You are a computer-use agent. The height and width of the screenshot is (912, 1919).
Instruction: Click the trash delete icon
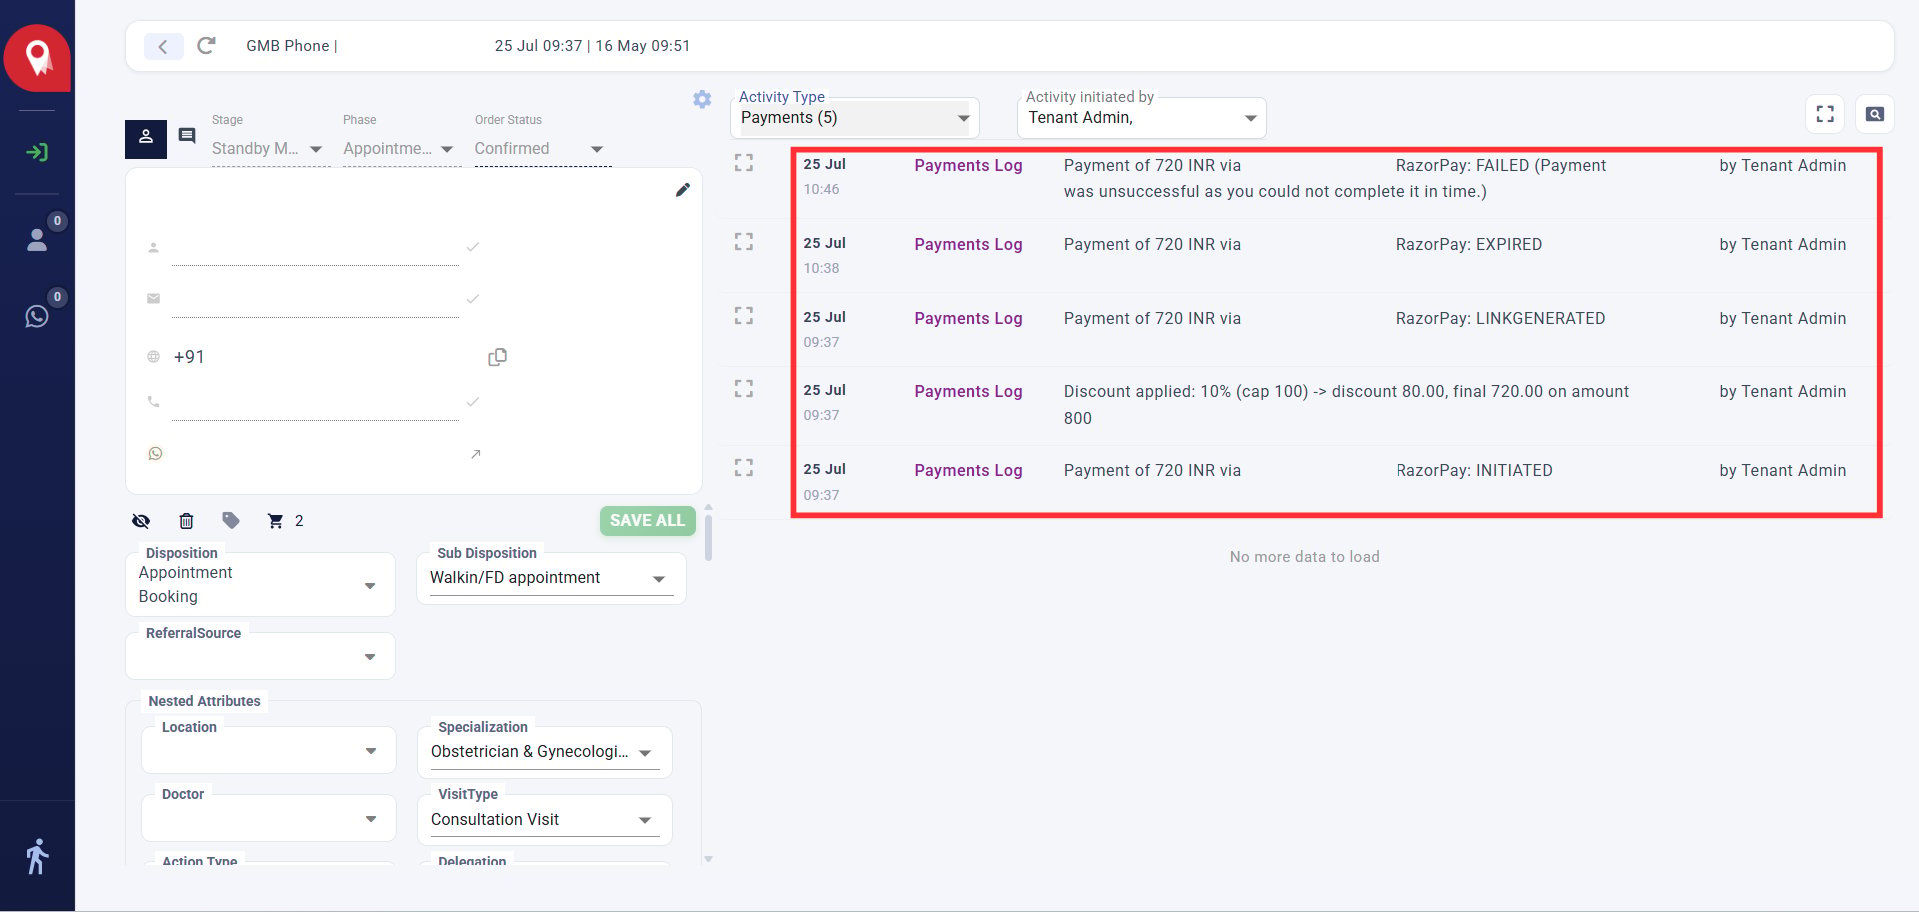pos(186,521)
